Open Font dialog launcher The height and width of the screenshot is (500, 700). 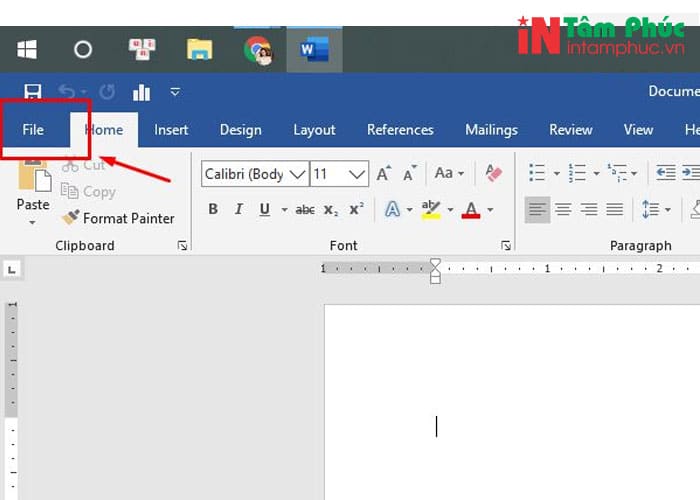tap(506, 246)
